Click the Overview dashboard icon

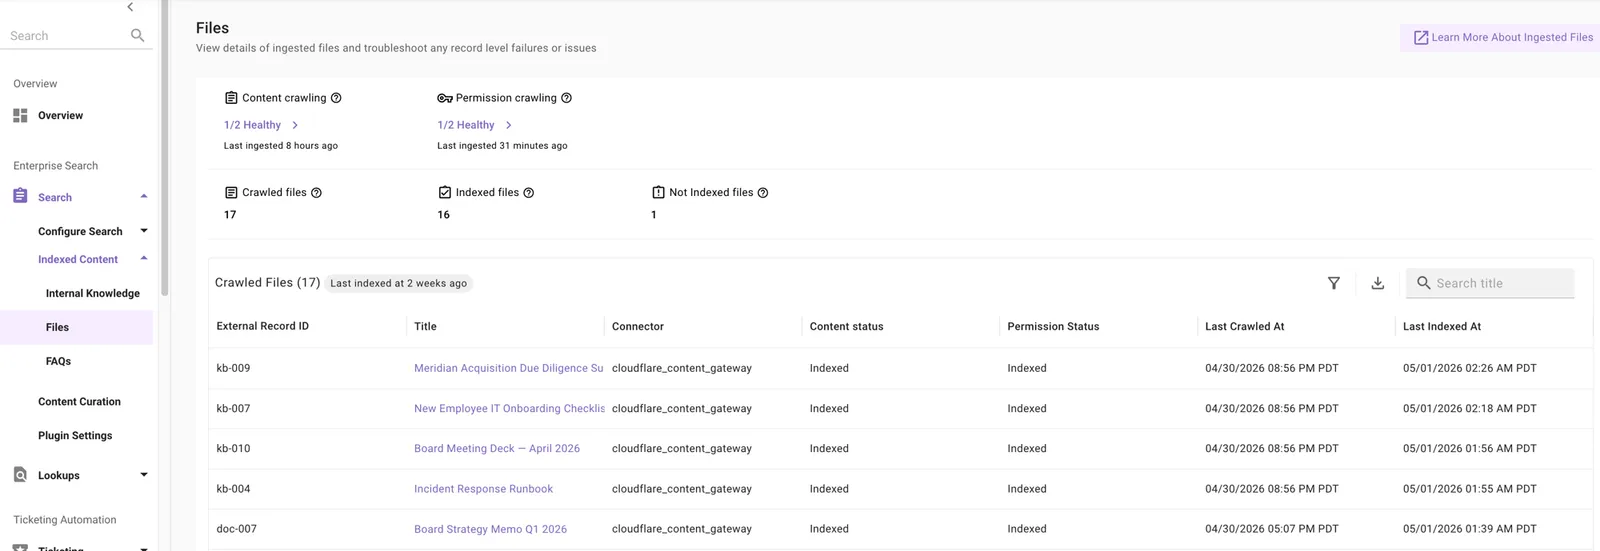(20, 116)
